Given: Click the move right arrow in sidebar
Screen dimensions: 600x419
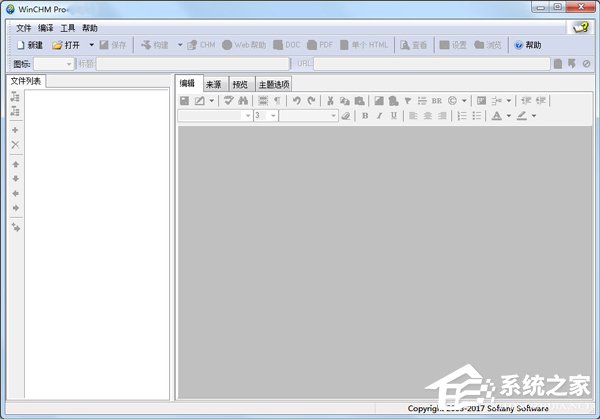Looking at the screenshot, I should (16, 208).
